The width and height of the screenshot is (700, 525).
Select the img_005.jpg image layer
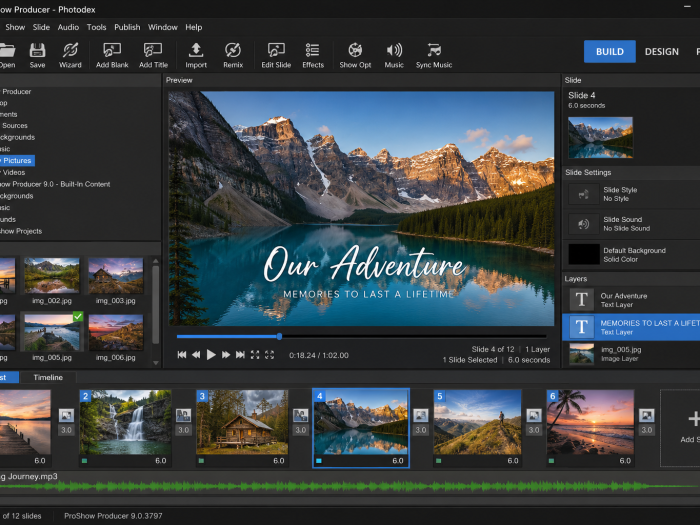click(x=631, y=354)
